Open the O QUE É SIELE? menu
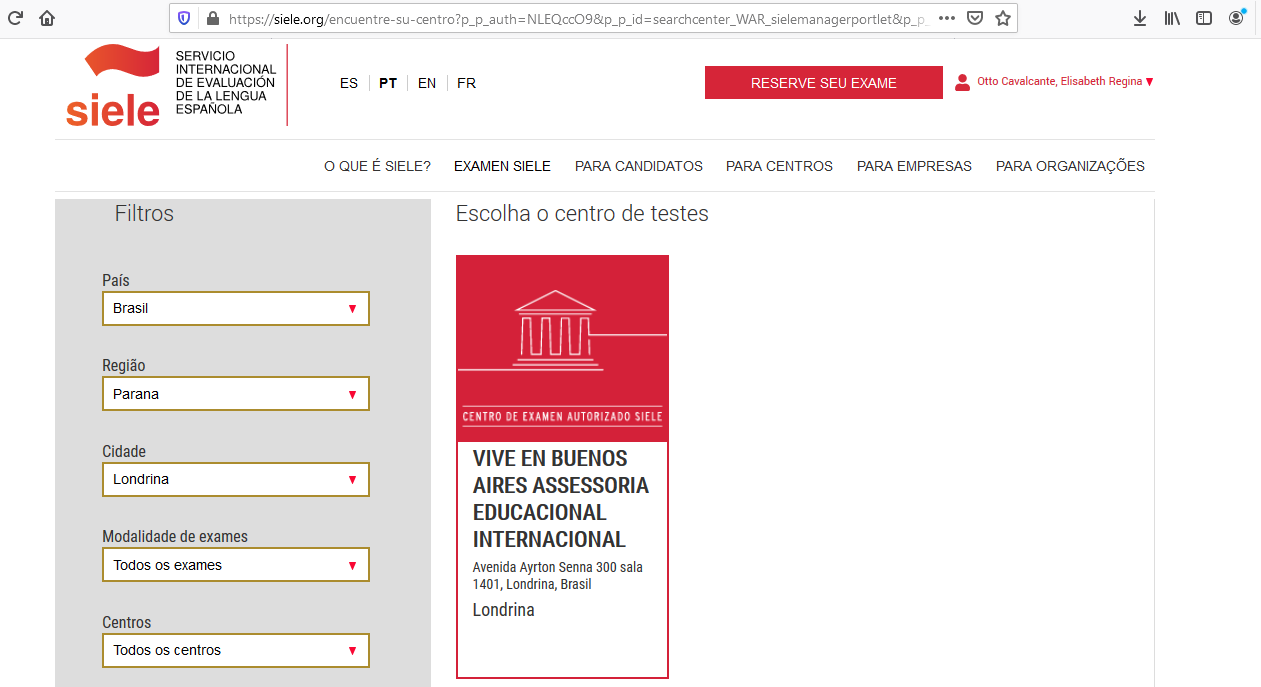The image size is (1261, 687). click(x=377, y=167)
